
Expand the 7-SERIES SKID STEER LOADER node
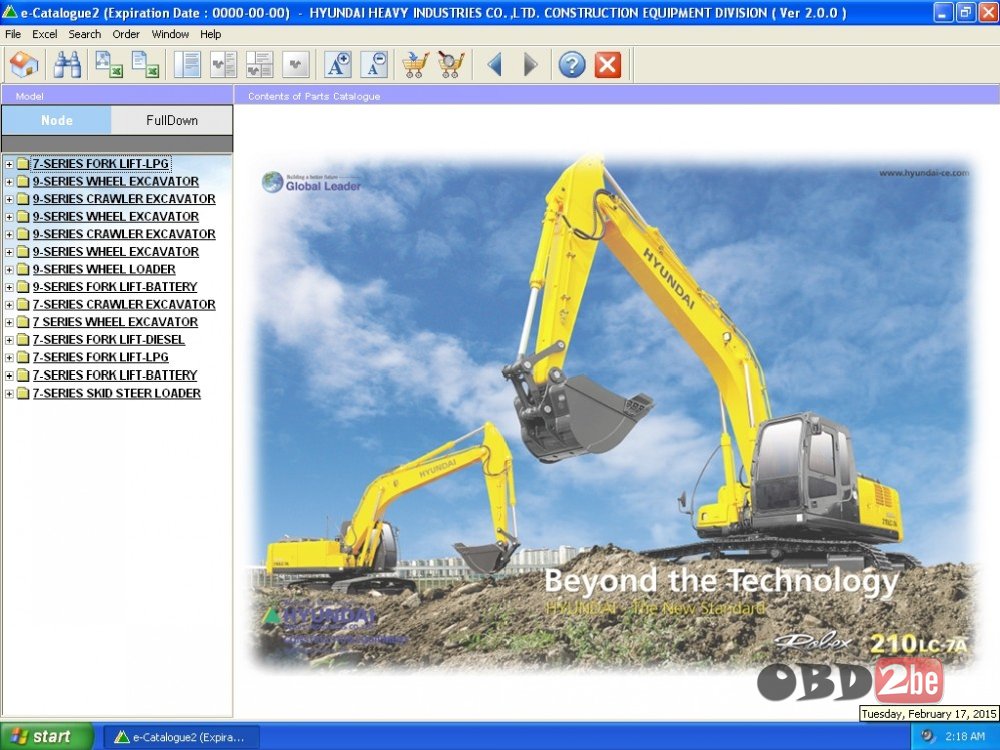[x=9, y=393]
